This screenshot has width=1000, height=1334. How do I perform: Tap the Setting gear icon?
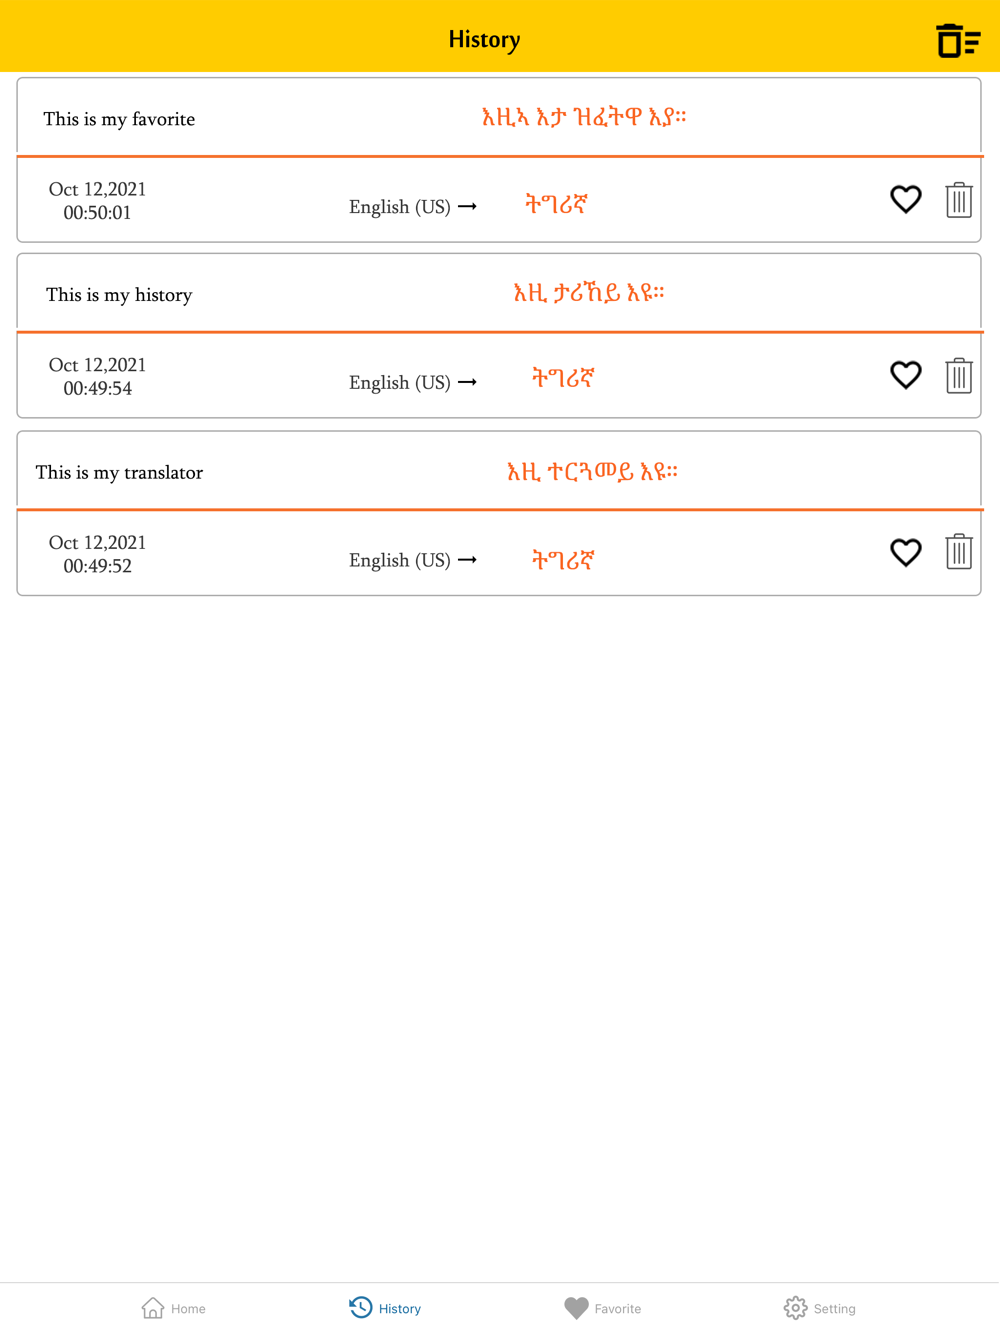(795, 1308)
